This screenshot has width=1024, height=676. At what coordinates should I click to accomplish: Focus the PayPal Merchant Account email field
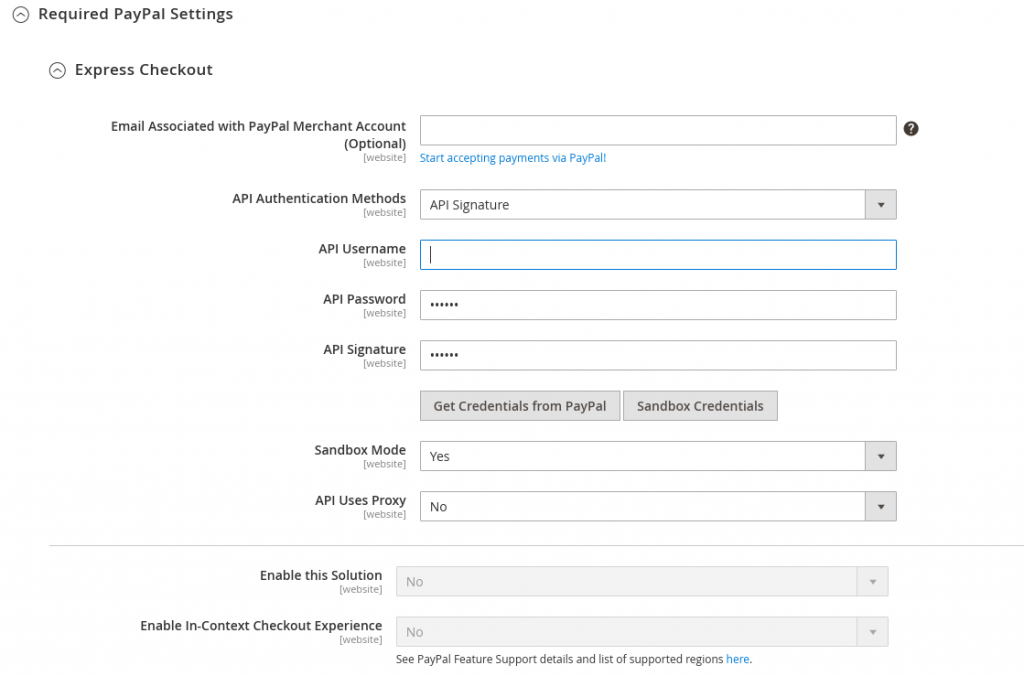point(658,130)
